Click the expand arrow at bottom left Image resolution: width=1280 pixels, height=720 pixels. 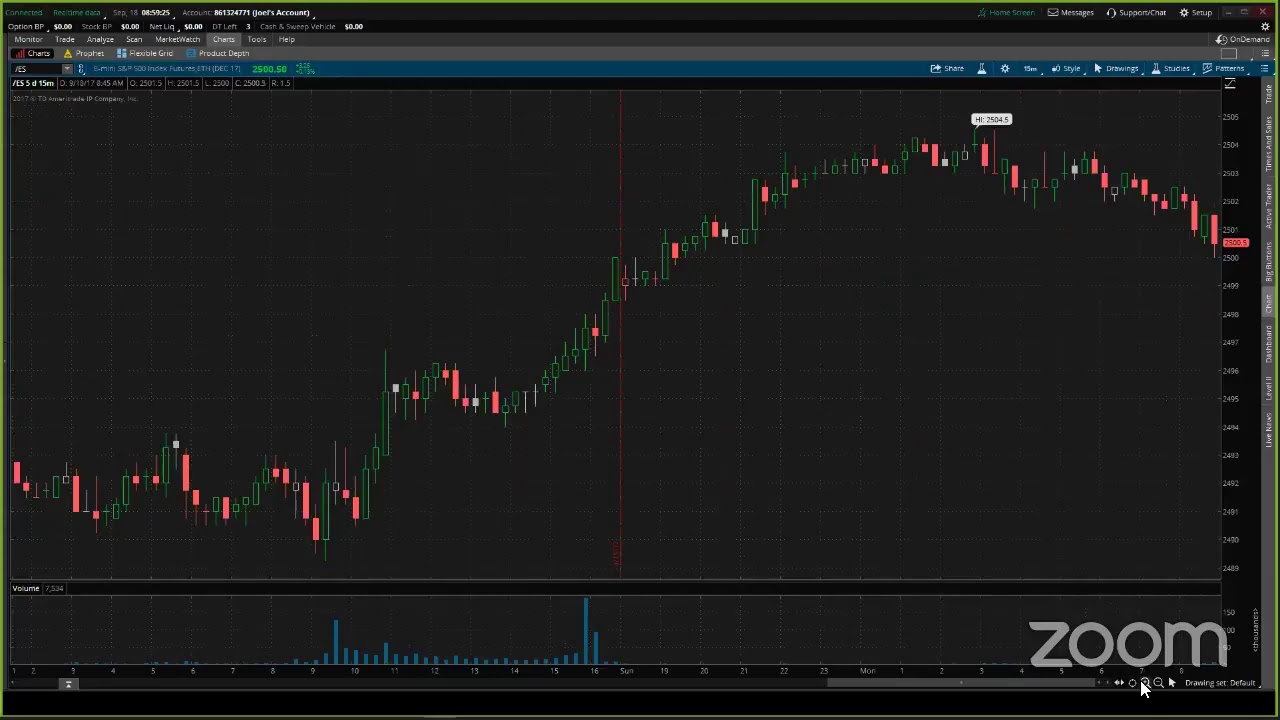click(69, 684)
